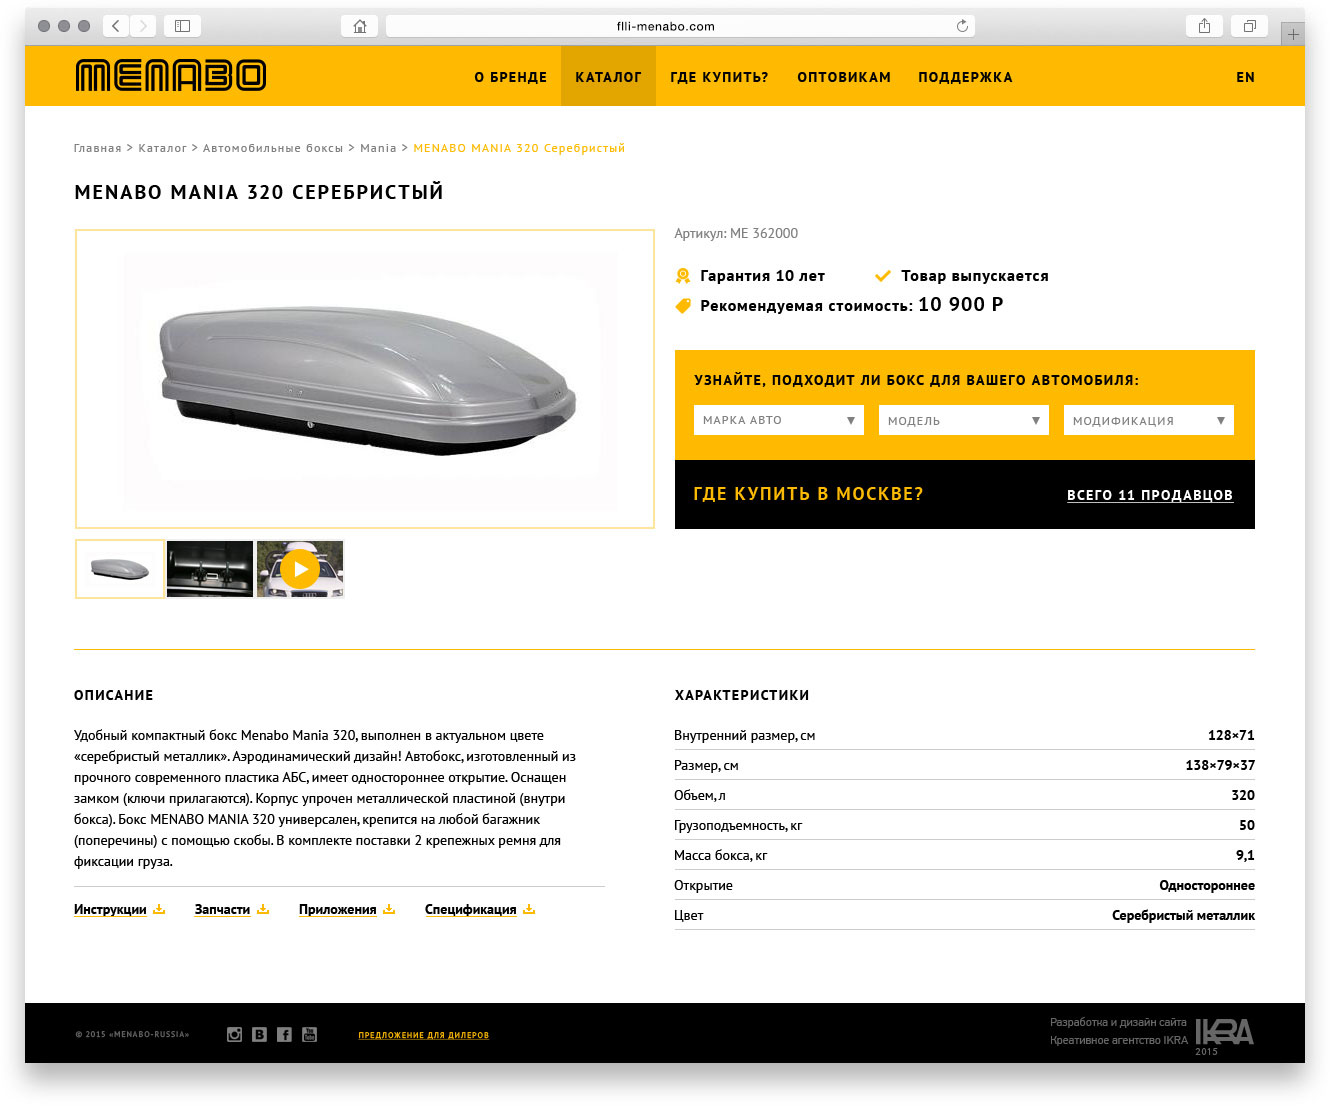1330x1108 pixels.
Task: Go to Mania breadcrumb link
Action: (378, 148)
